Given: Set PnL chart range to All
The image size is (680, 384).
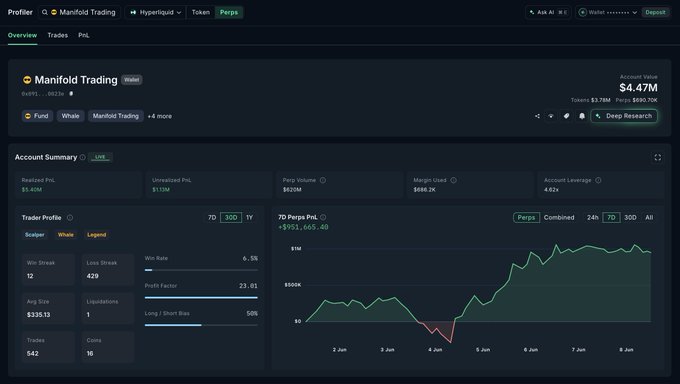Looking at the screenshot, I should tap(649, 217).
